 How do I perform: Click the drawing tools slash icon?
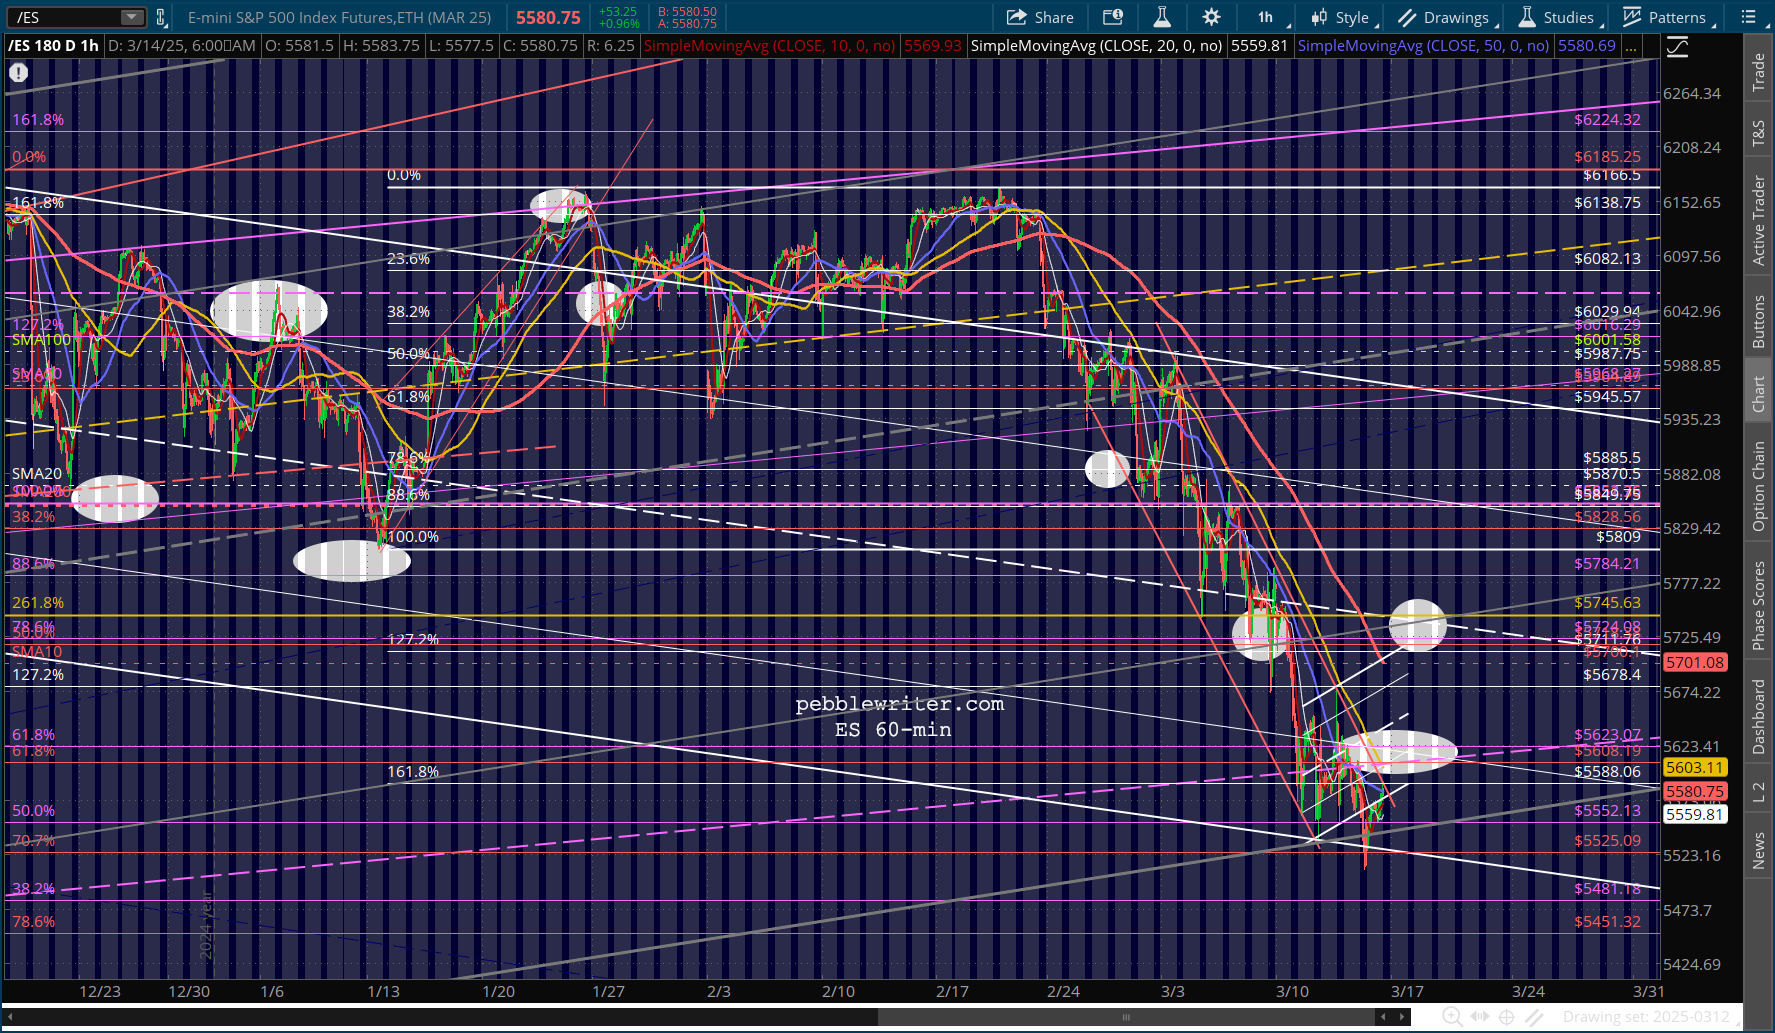pos(1535,1017)
